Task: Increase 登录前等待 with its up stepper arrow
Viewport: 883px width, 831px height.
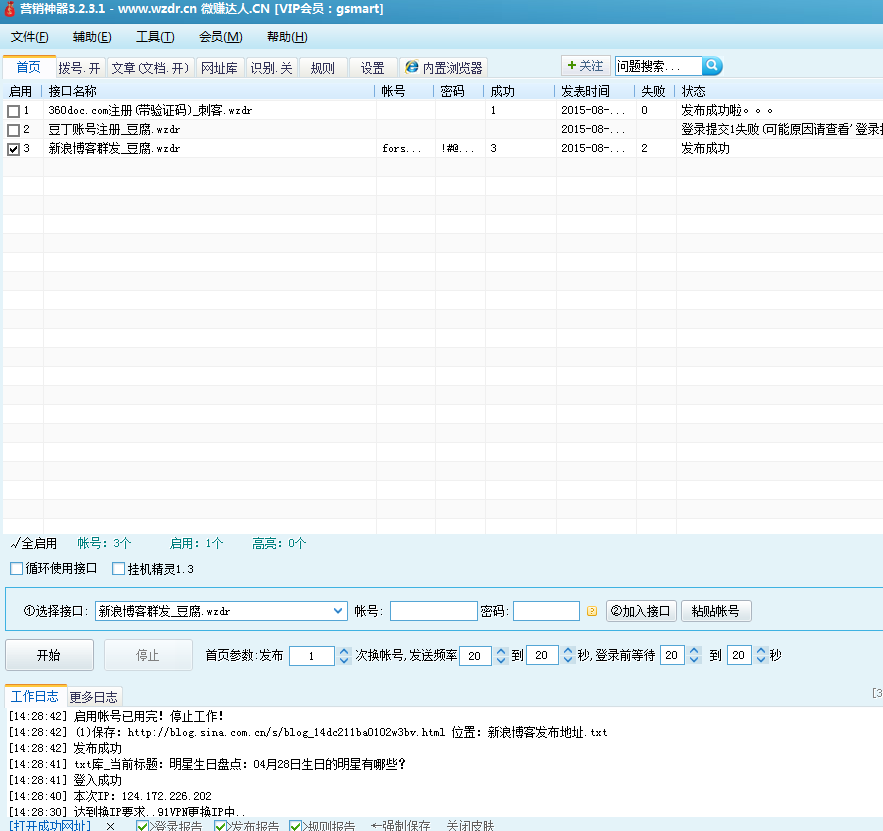Action: [696, 650]
